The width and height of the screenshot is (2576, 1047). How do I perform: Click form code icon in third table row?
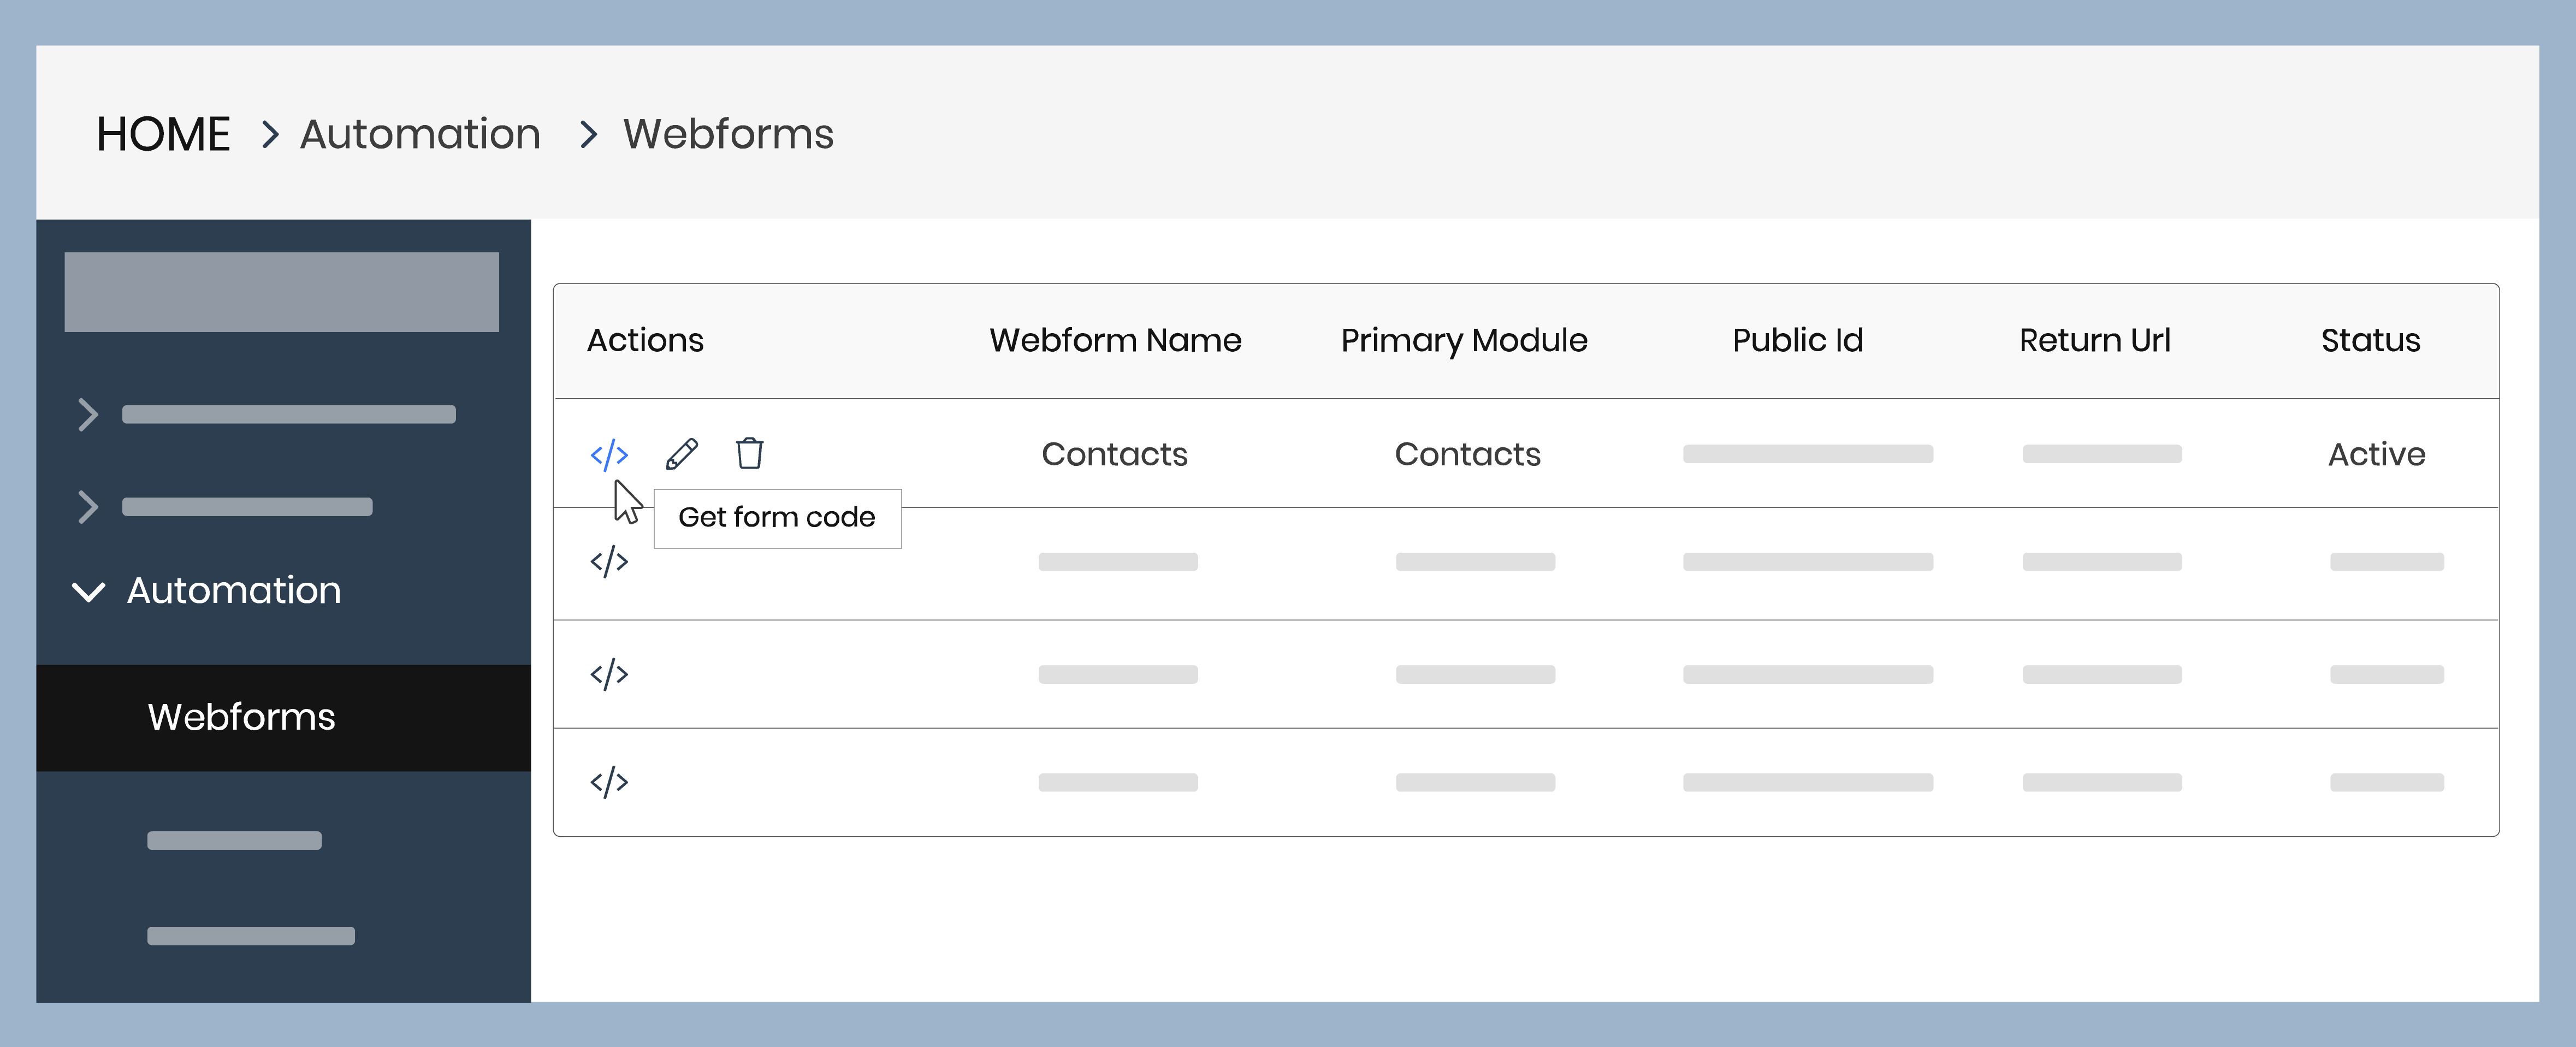click(x=609, y=674)
